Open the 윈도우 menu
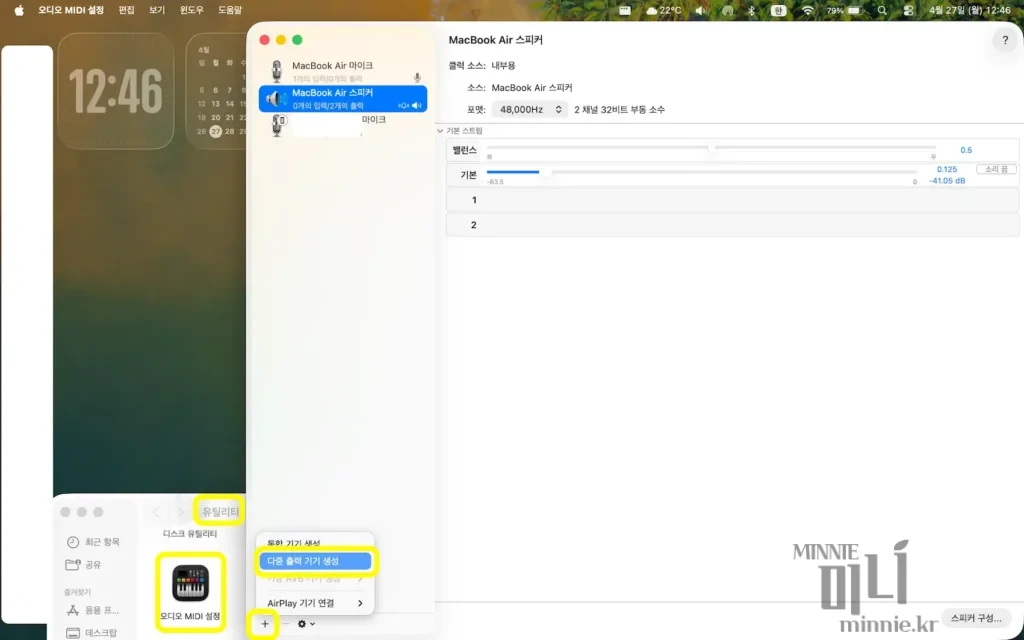The height and width of the screenshot is (640, 1024). pyautogui.click(x=191, y=10)
